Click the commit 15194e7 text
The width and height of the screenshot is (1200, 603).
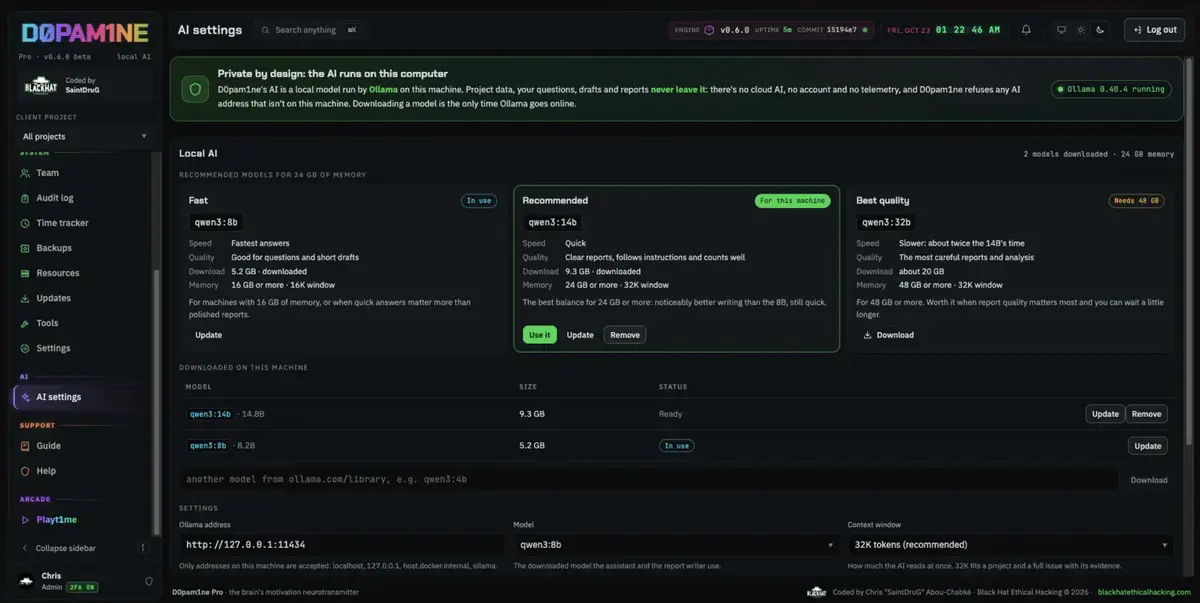[x=827, y=30]
